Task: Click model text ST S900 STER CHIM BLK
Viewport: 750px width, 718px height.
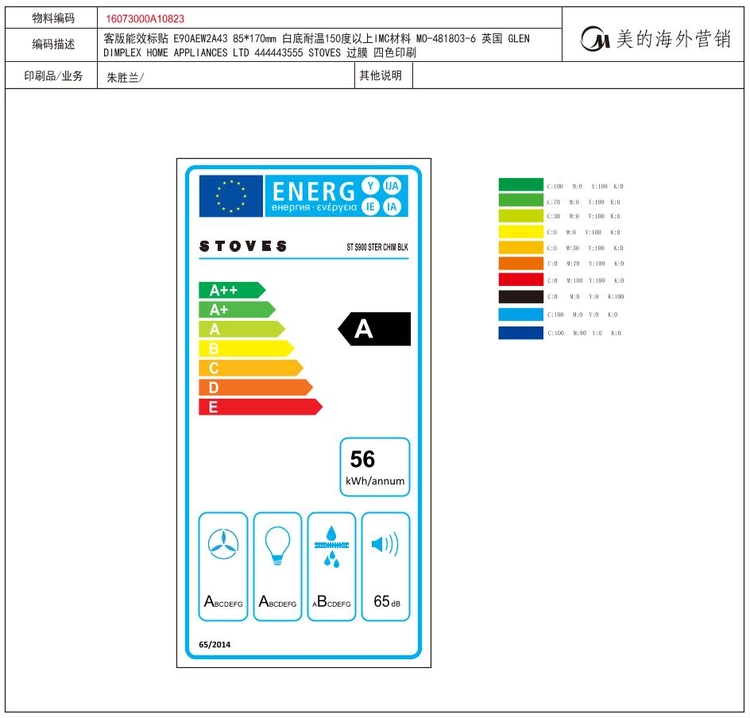Action: point(377,247)
